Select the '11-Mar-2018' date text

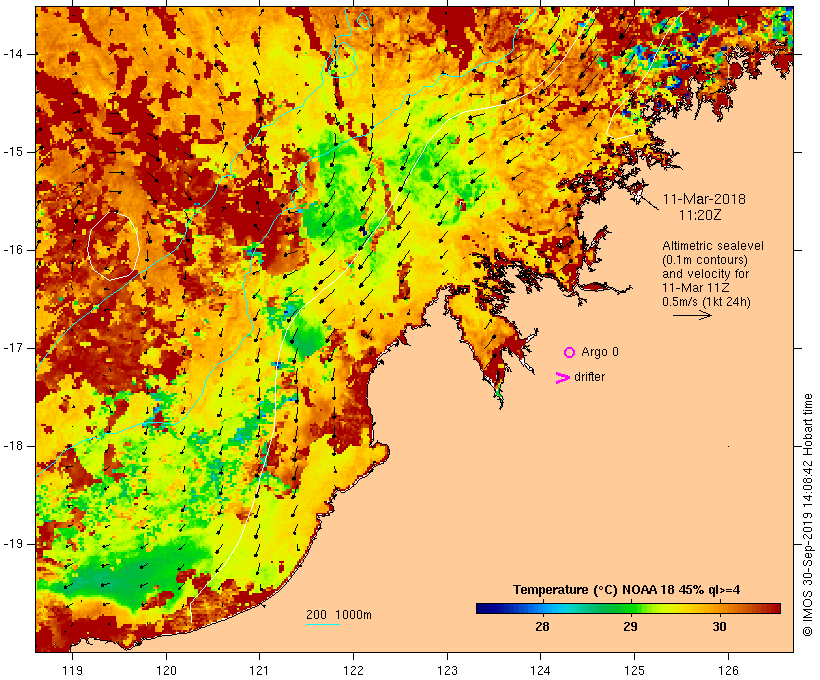(x=704, y=199)
